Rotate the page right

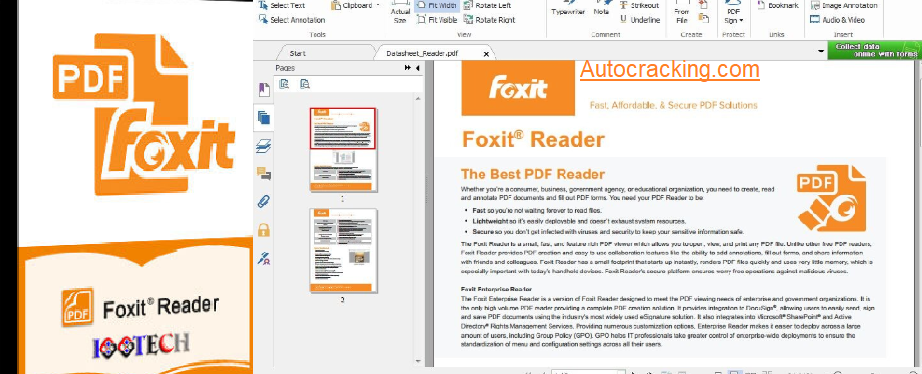490,20
